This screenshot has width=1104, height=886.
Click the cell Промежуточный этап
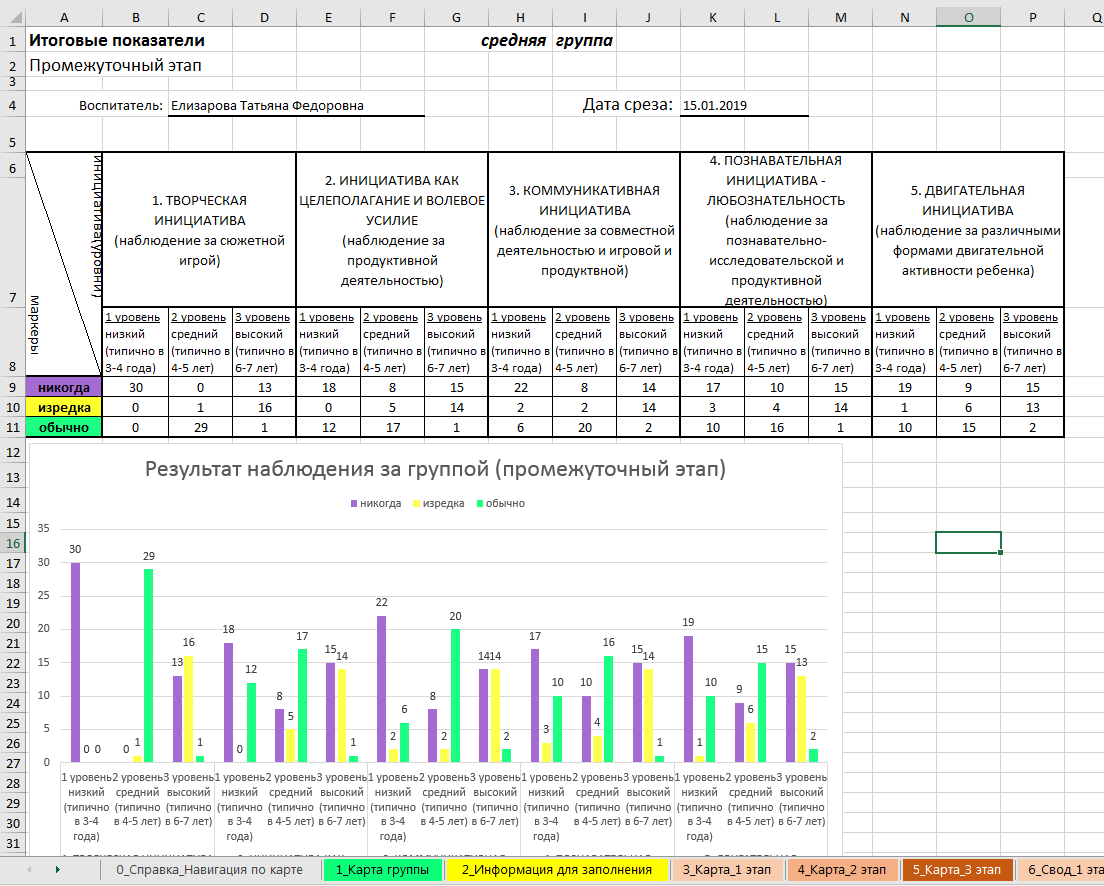click(115, 65)
